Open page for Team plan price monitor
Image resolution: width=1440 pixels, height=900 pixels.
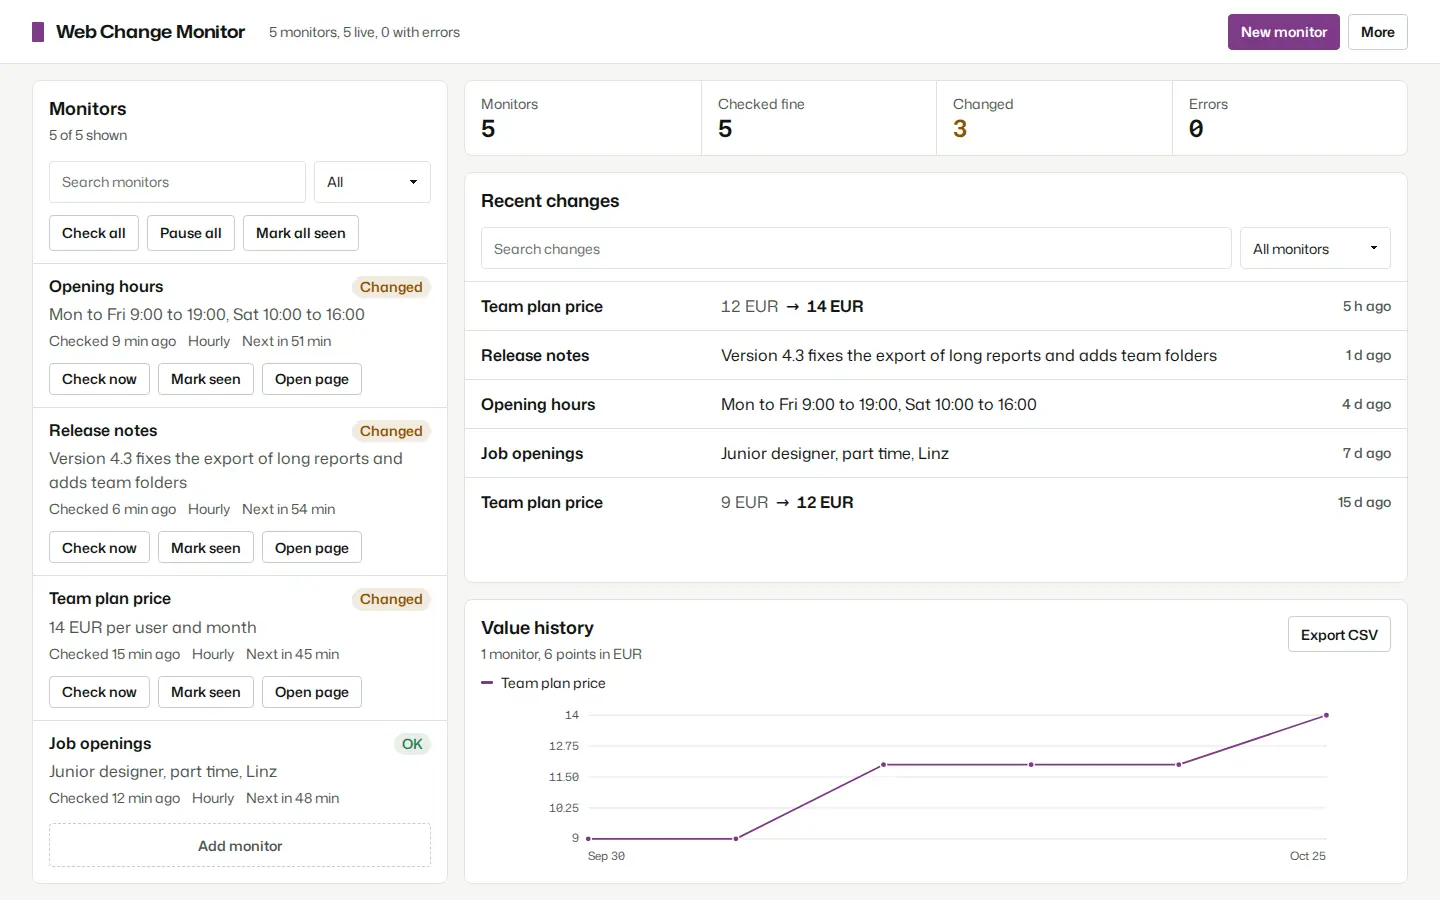point(312,692)
